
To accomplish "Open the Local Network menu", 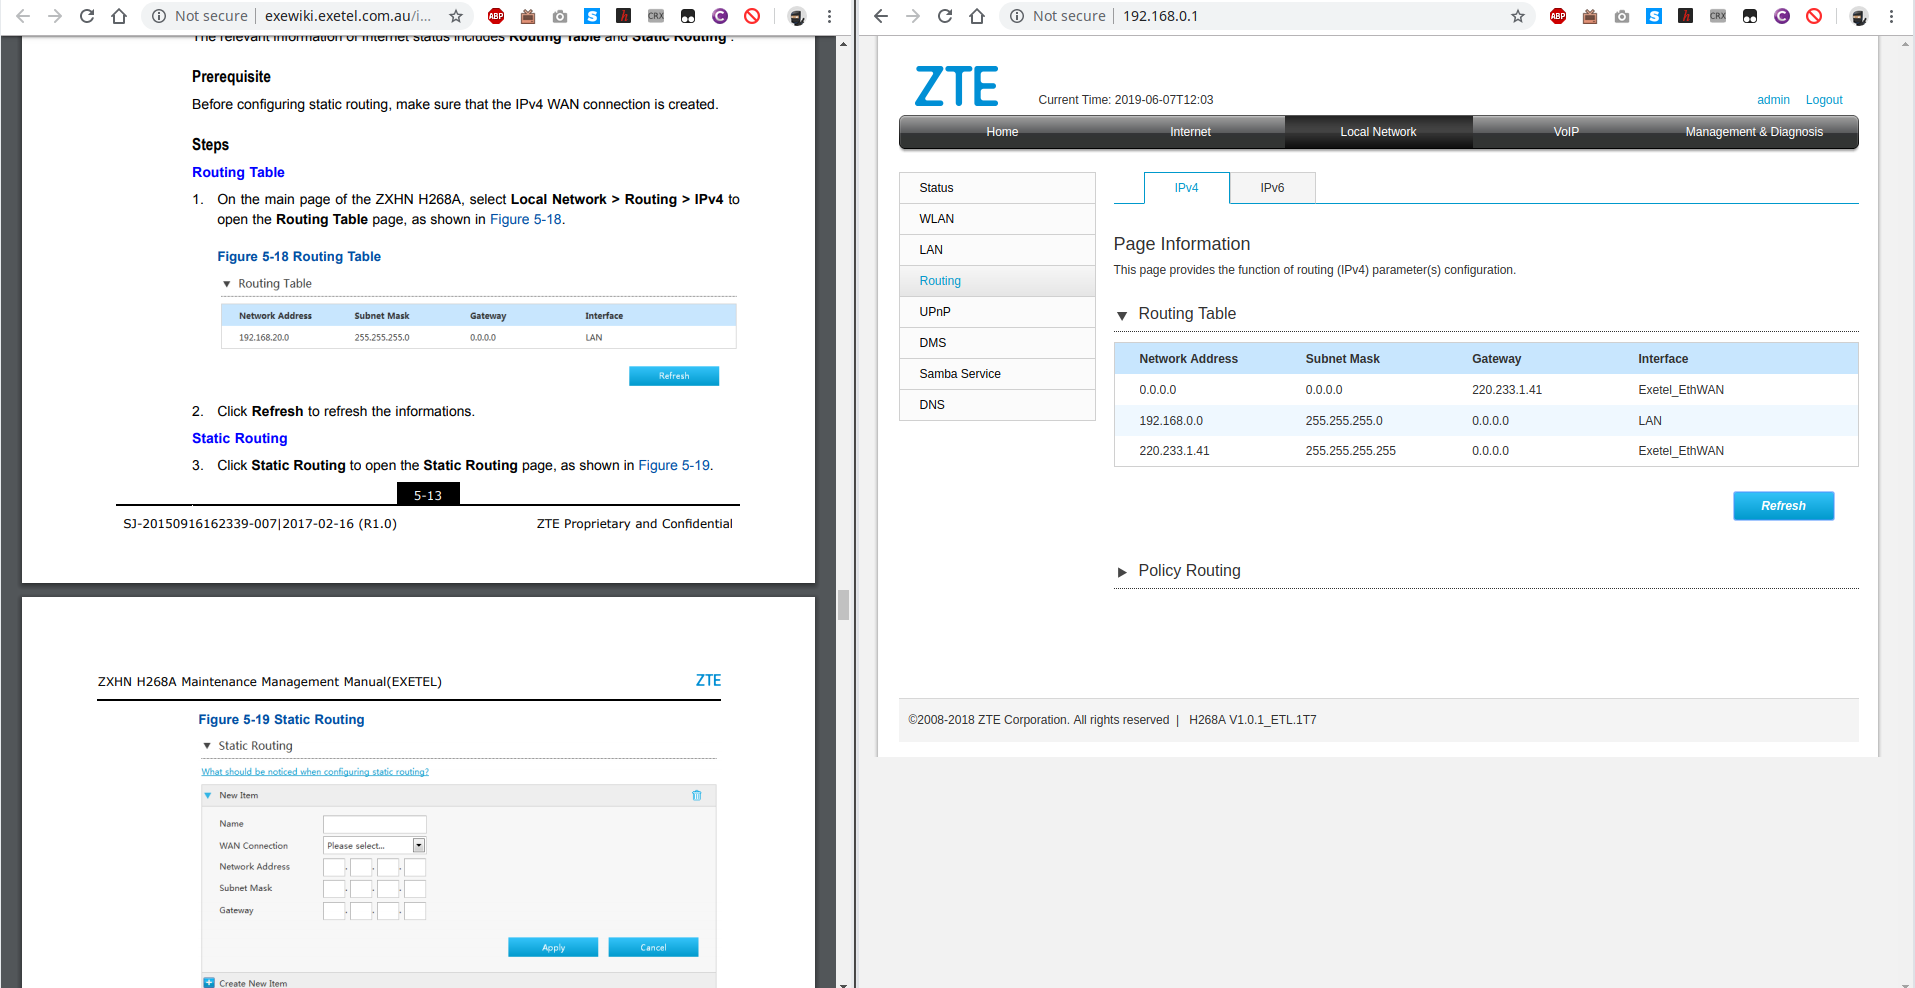I will [1378, 132].
